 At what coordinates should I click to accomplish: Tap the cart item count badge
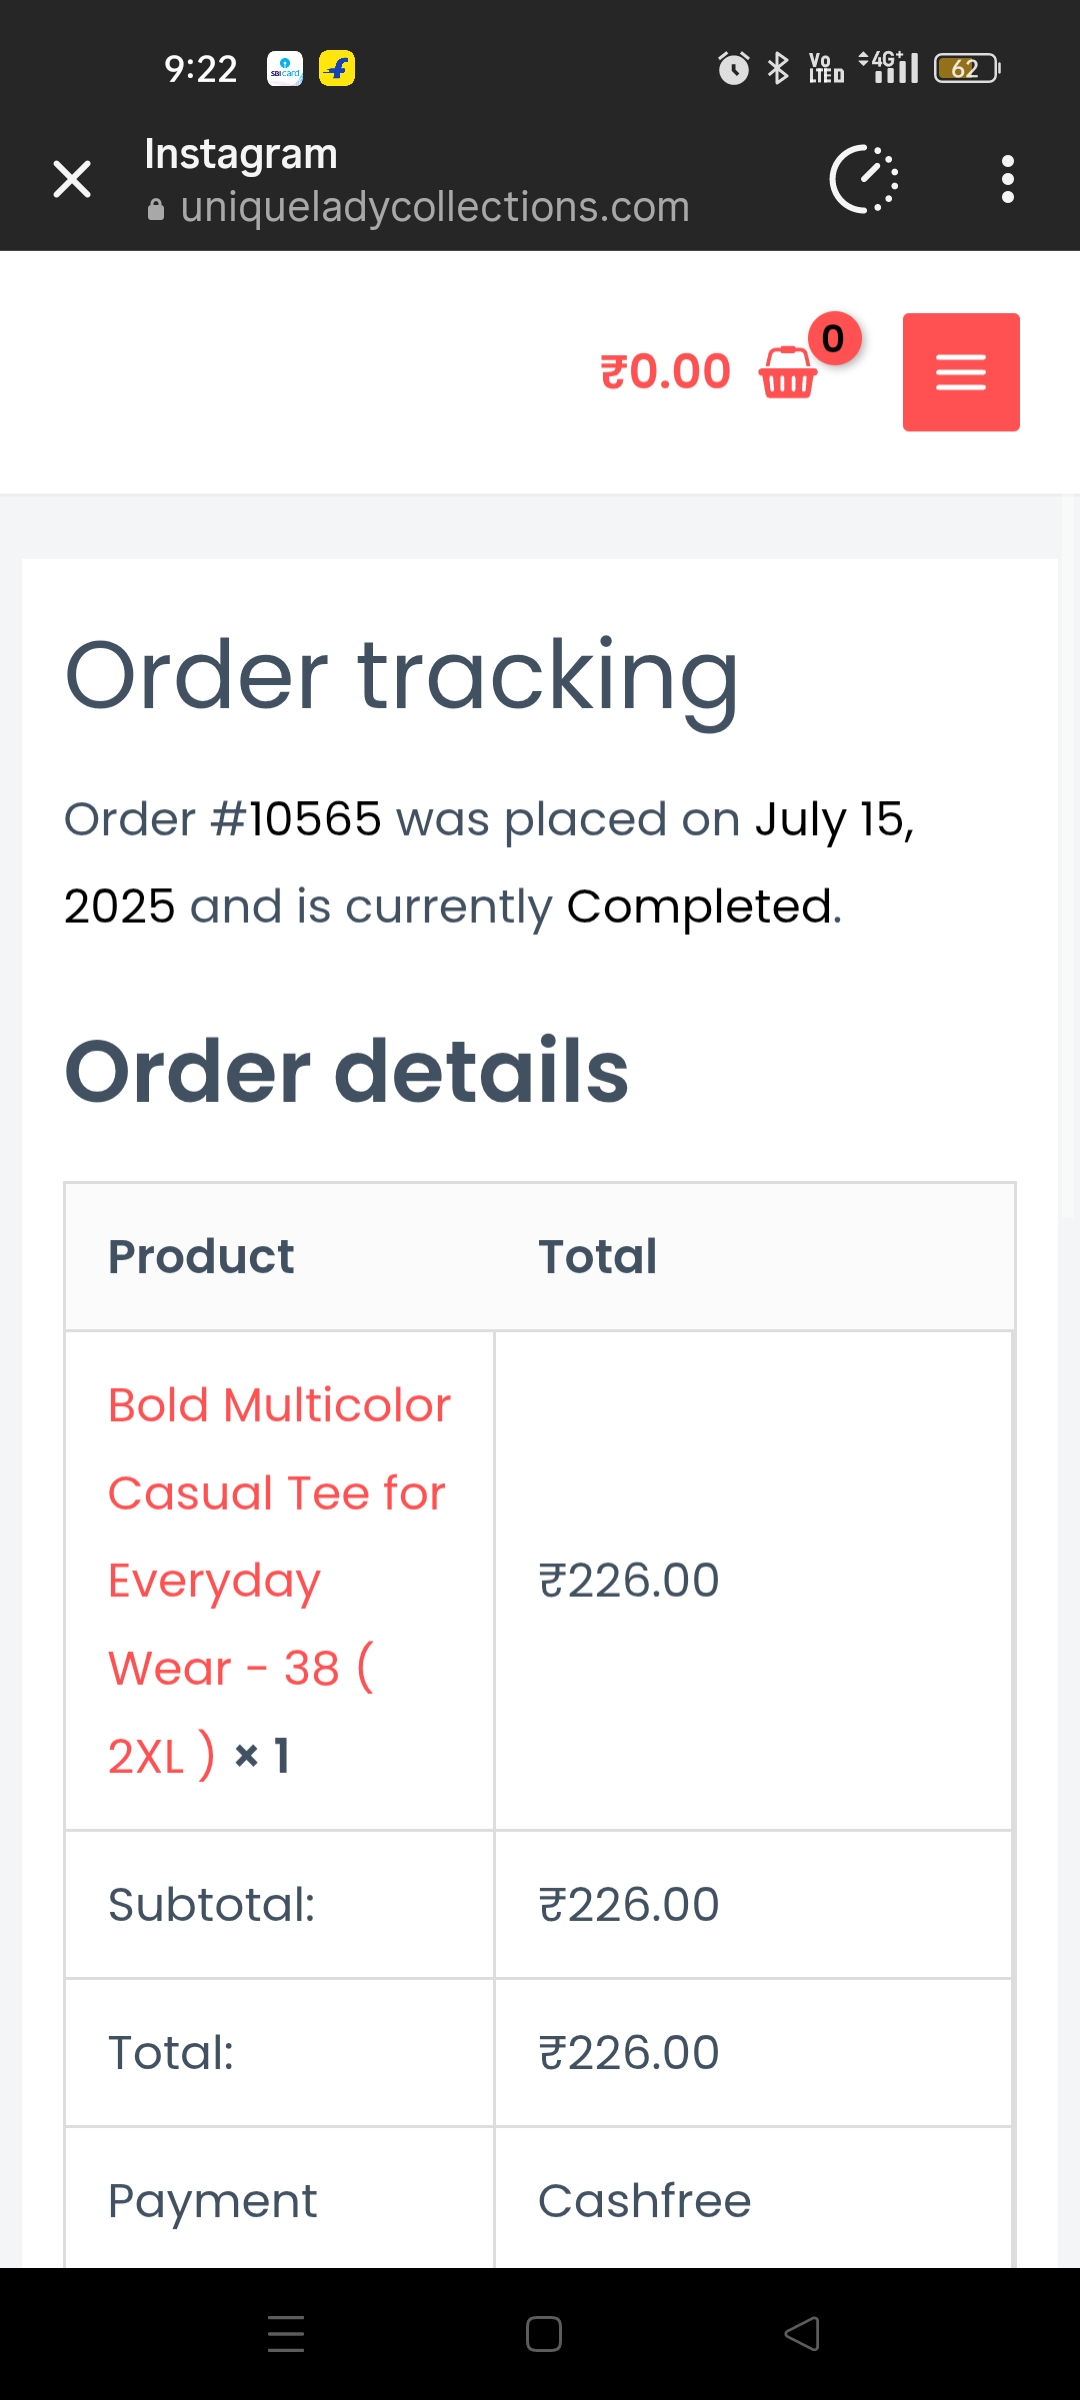point(833,339)
